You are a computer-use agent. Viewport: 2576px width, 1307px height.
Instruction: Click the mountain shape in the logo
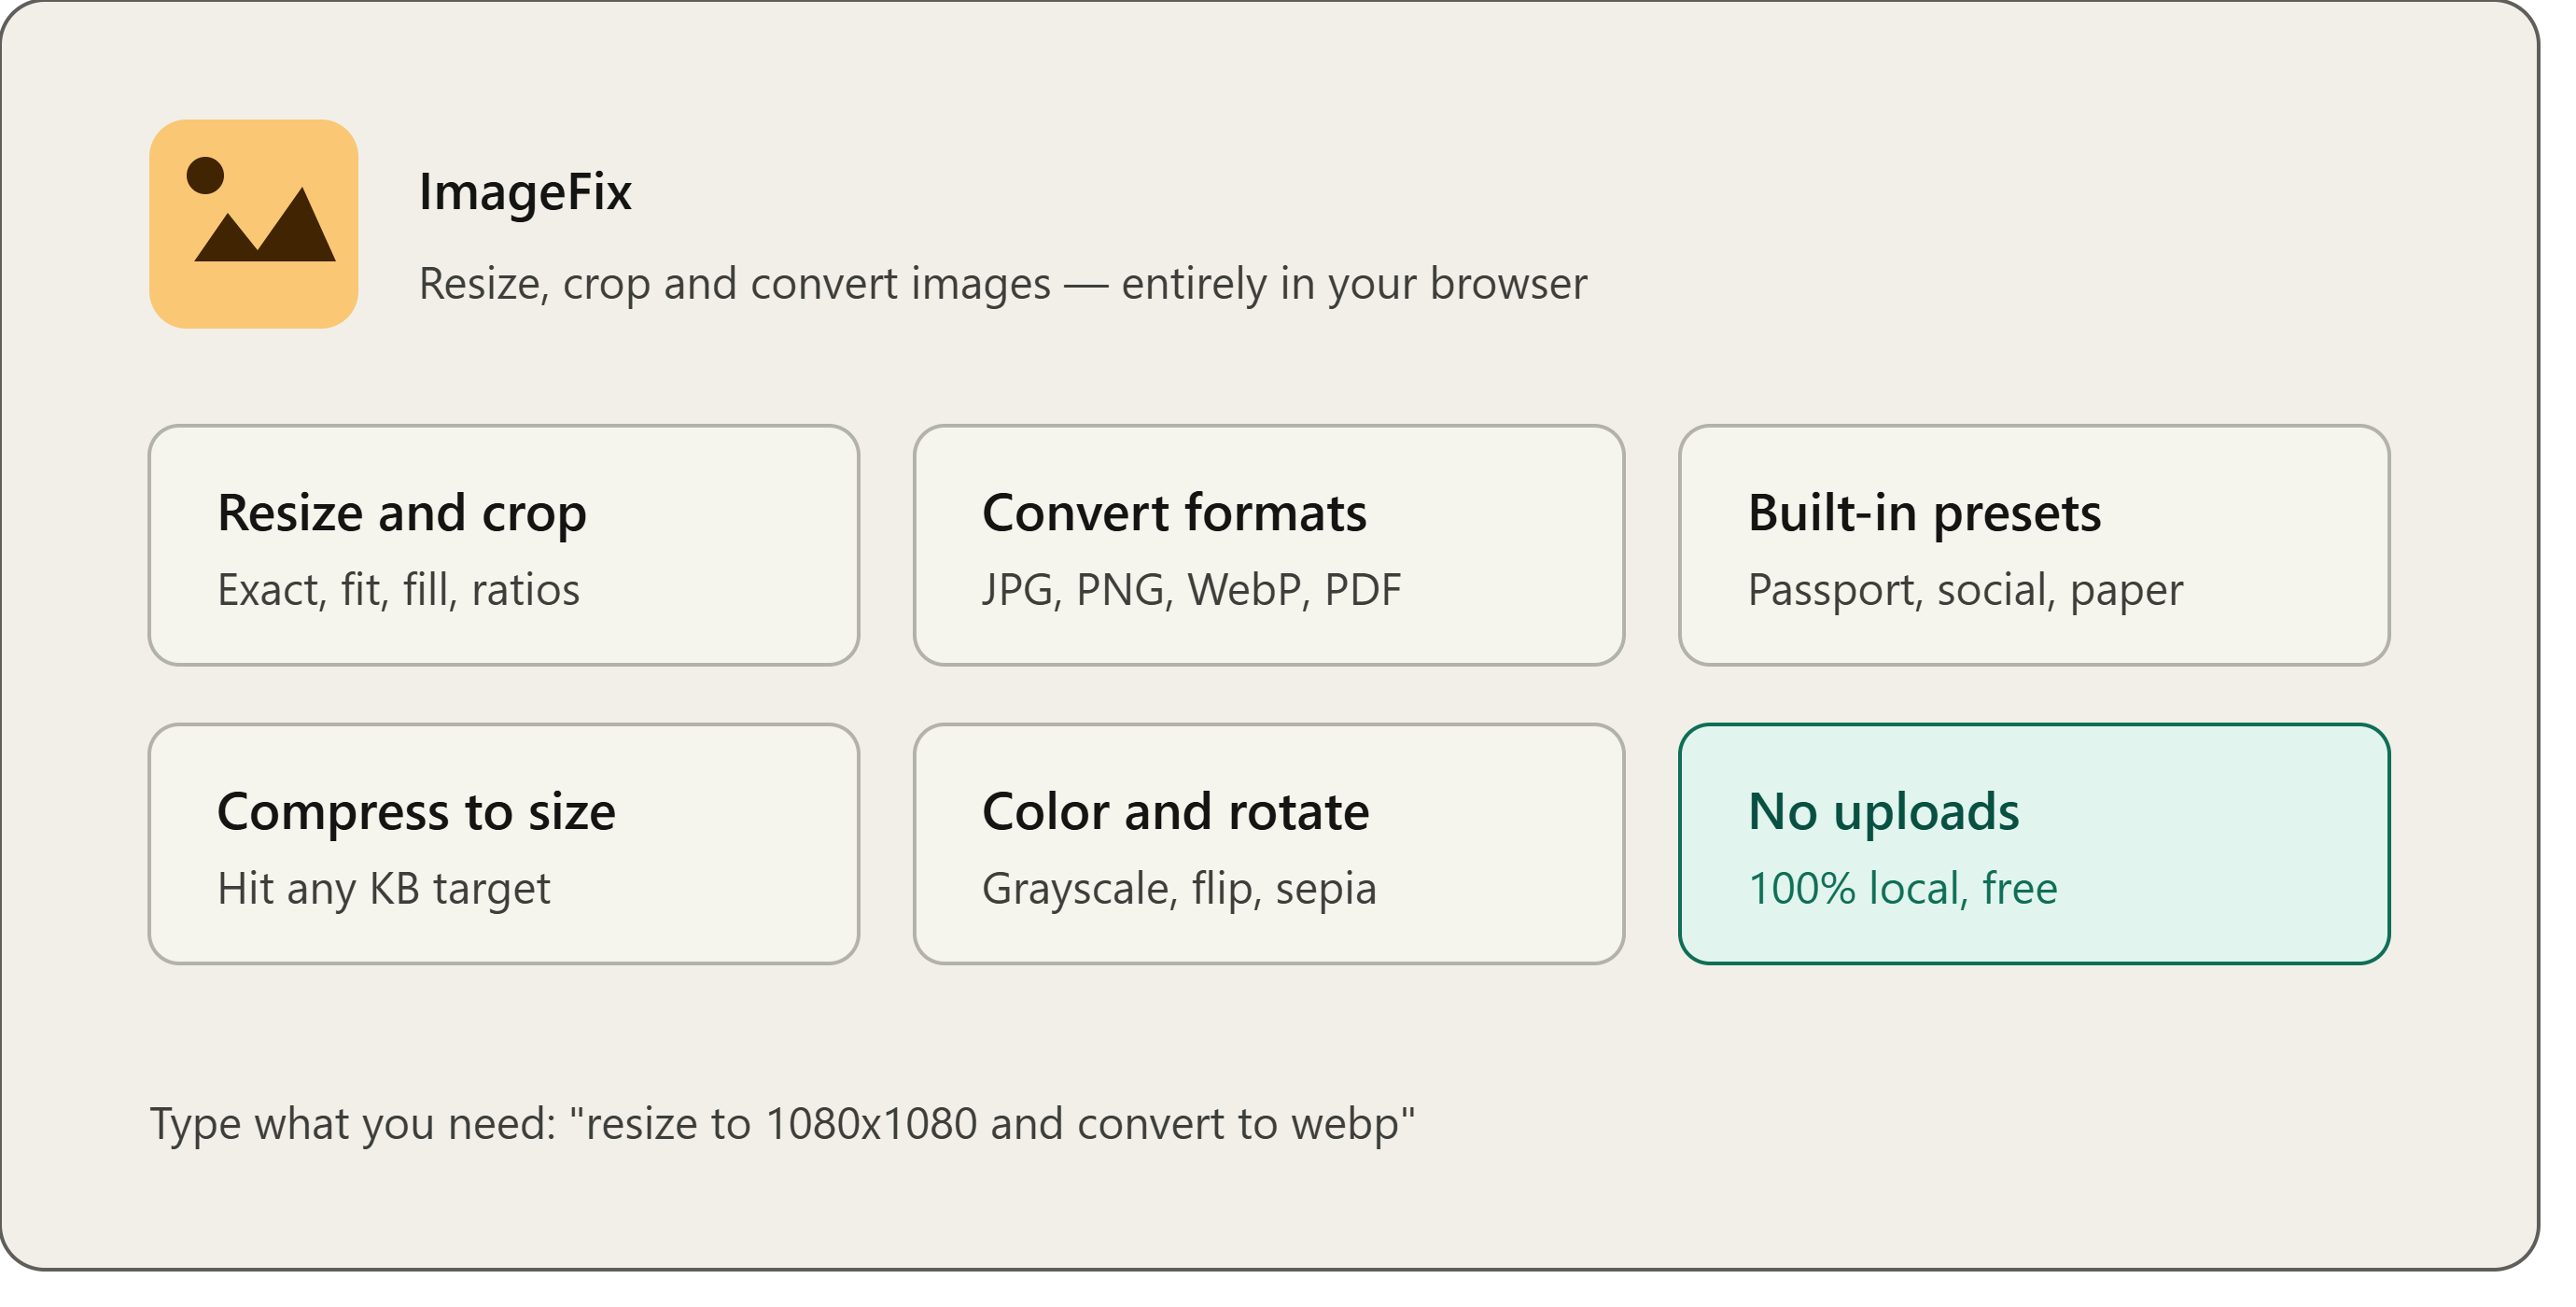(265, 225)
